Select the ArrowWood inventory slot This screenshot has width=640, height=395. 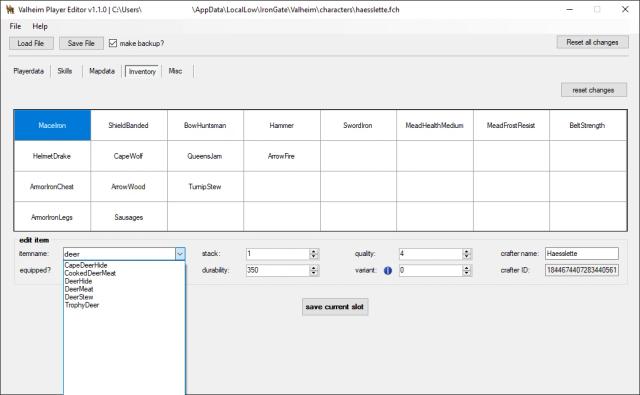pyautogui.click(x=129, y=186)
